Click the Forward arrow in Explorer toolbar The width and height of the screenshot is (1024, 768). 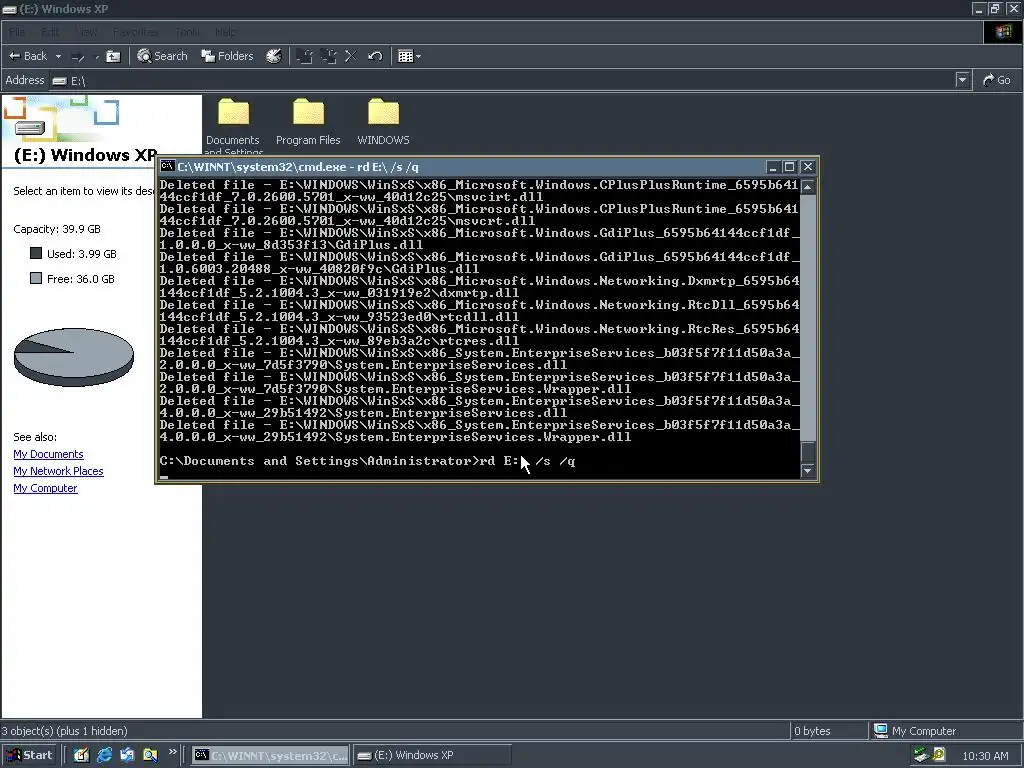click(x=78, y=57)
